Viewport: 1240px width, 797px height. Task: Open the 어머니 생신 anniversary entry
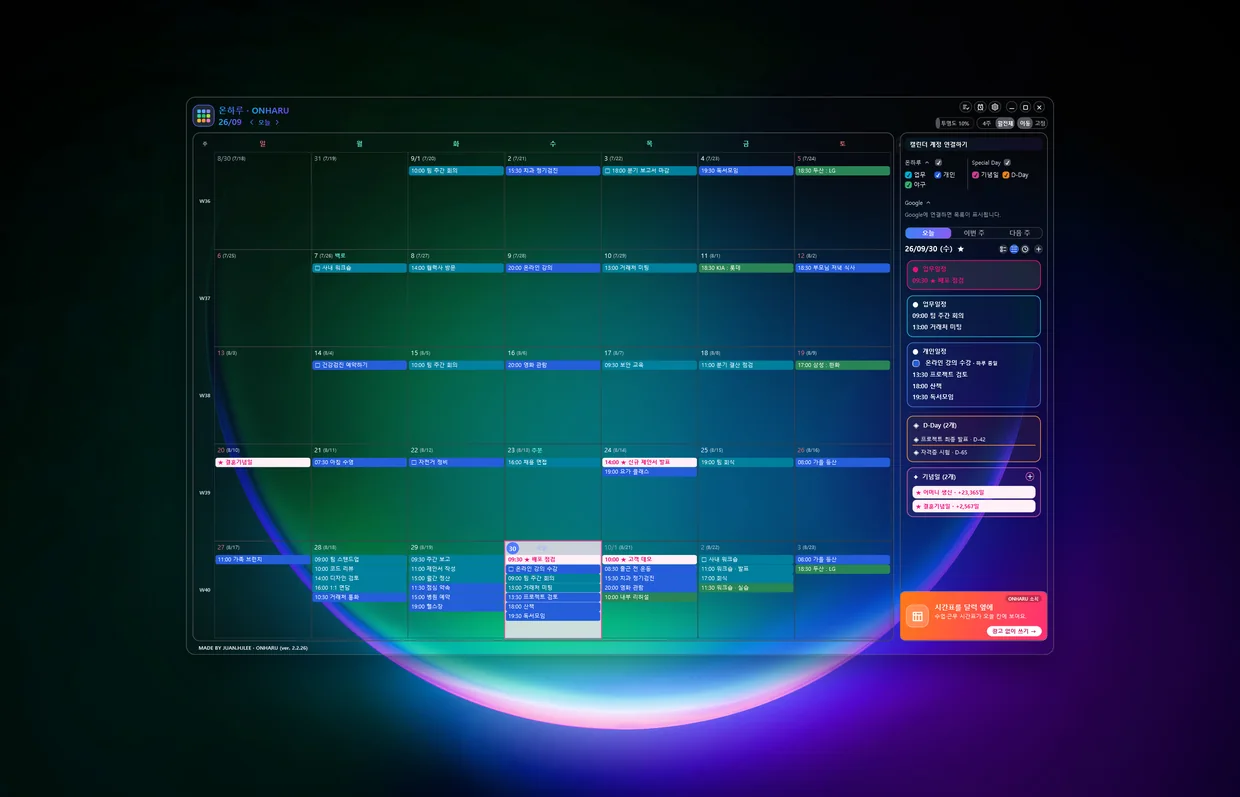click(x=974, y=492)
